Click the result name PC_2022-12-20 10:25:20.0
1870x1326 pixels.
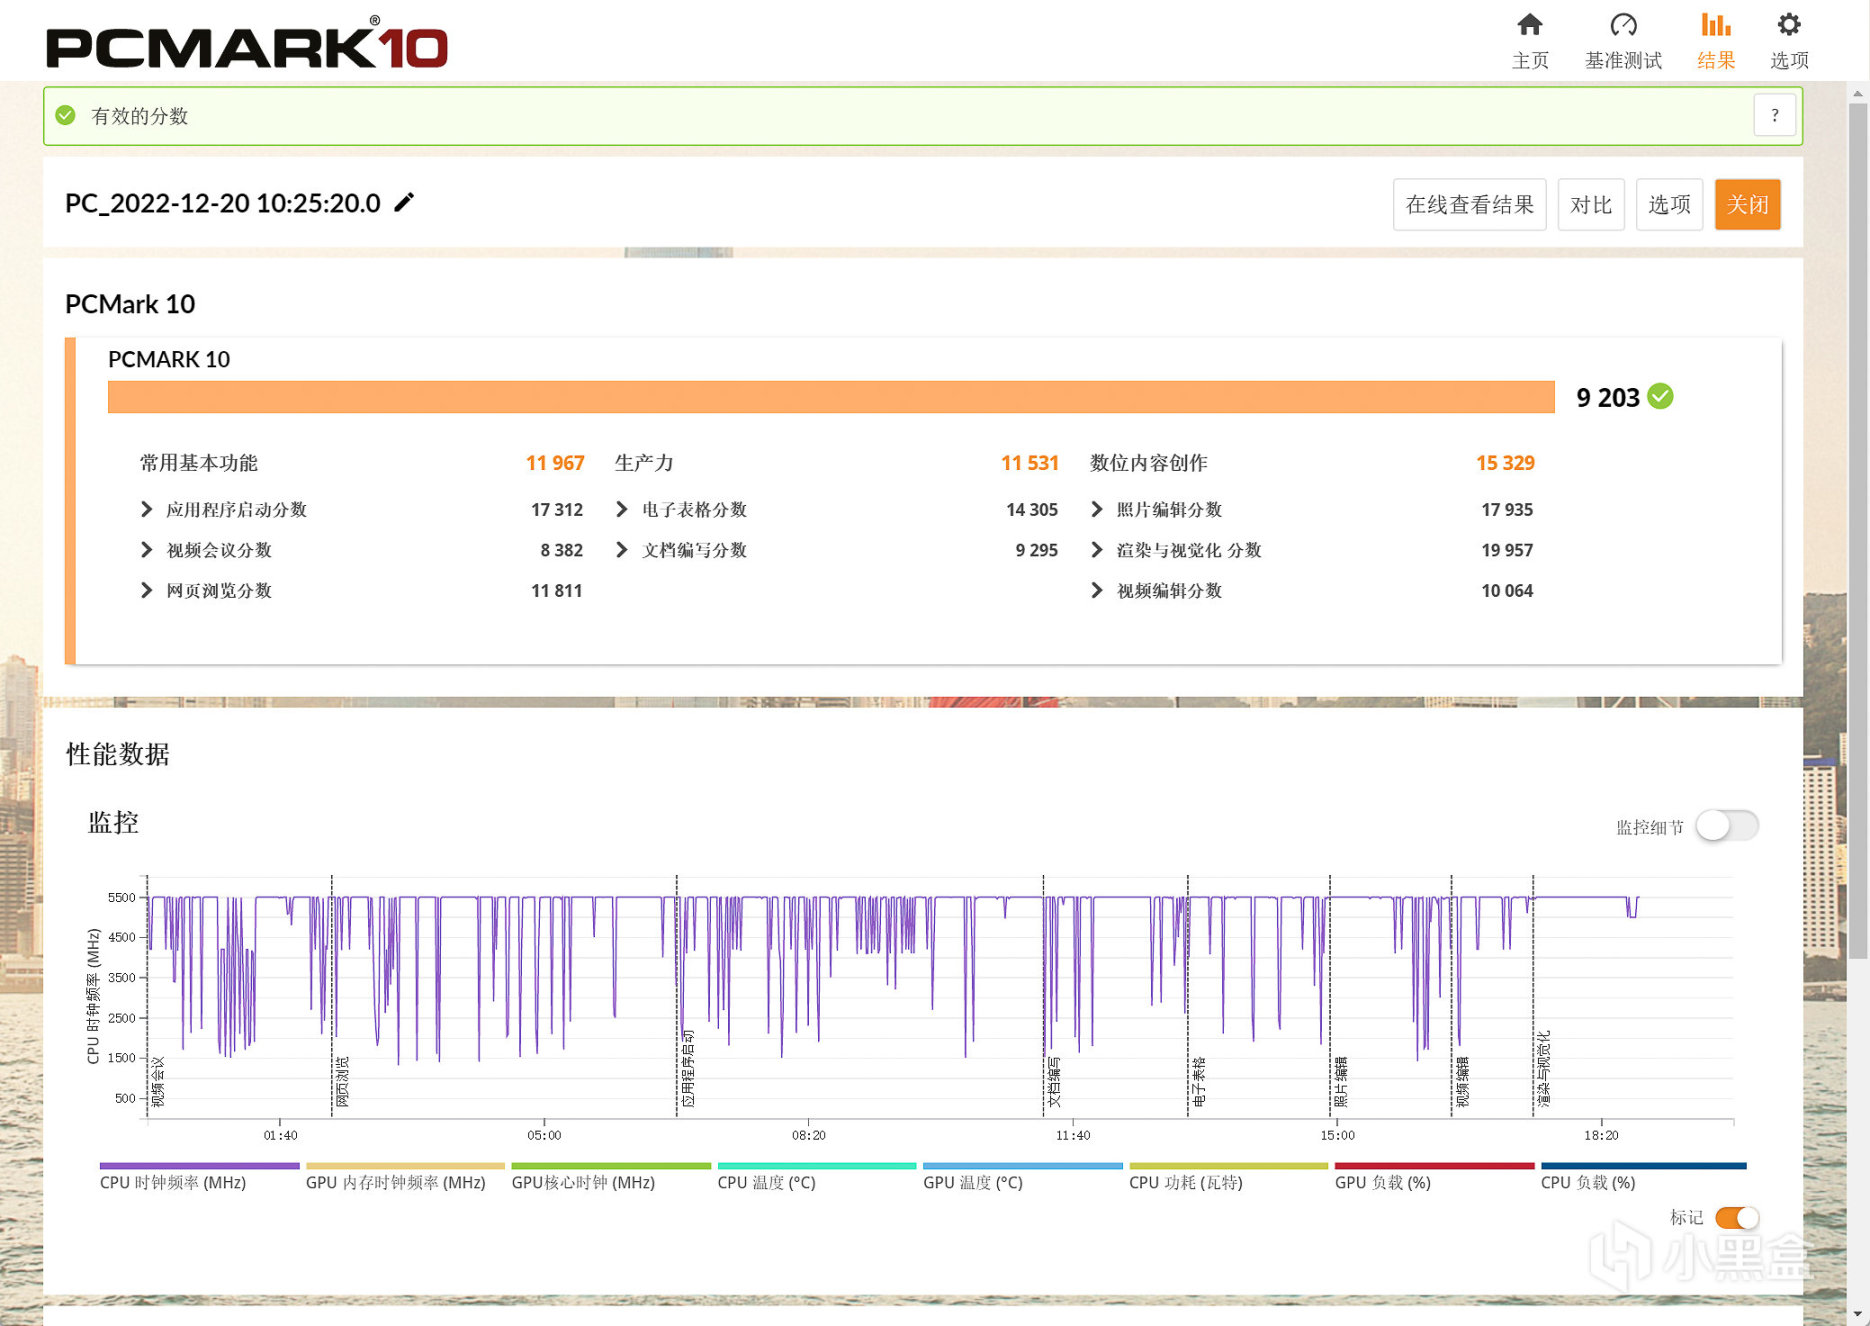click(x=223, y=203)
